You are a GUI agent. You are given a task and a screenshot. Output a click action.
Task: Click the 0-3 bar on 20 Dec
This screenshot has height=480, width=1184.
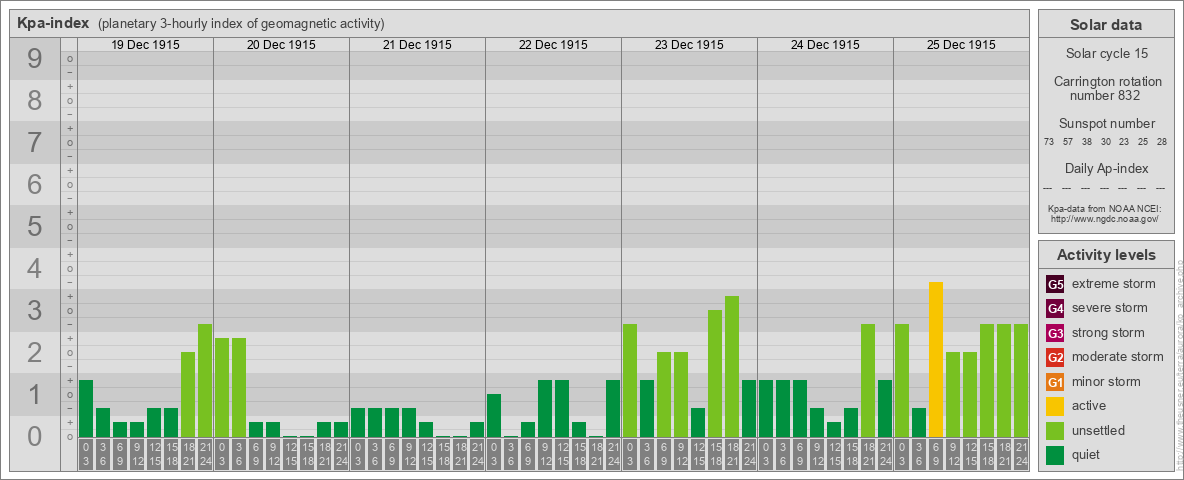click(222, 387)
